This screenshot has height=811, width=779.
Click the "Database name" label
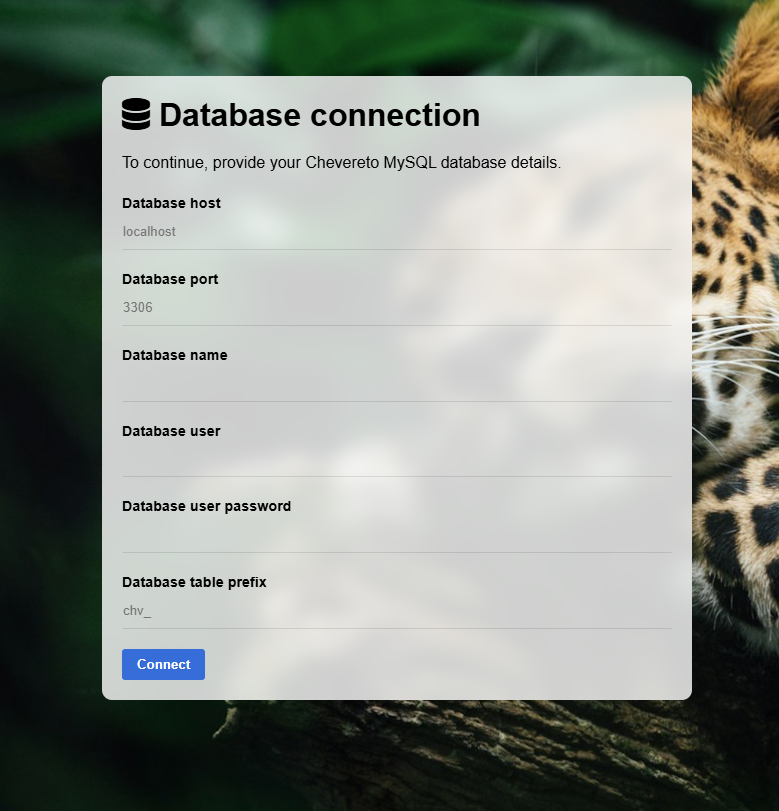[174, 355]
